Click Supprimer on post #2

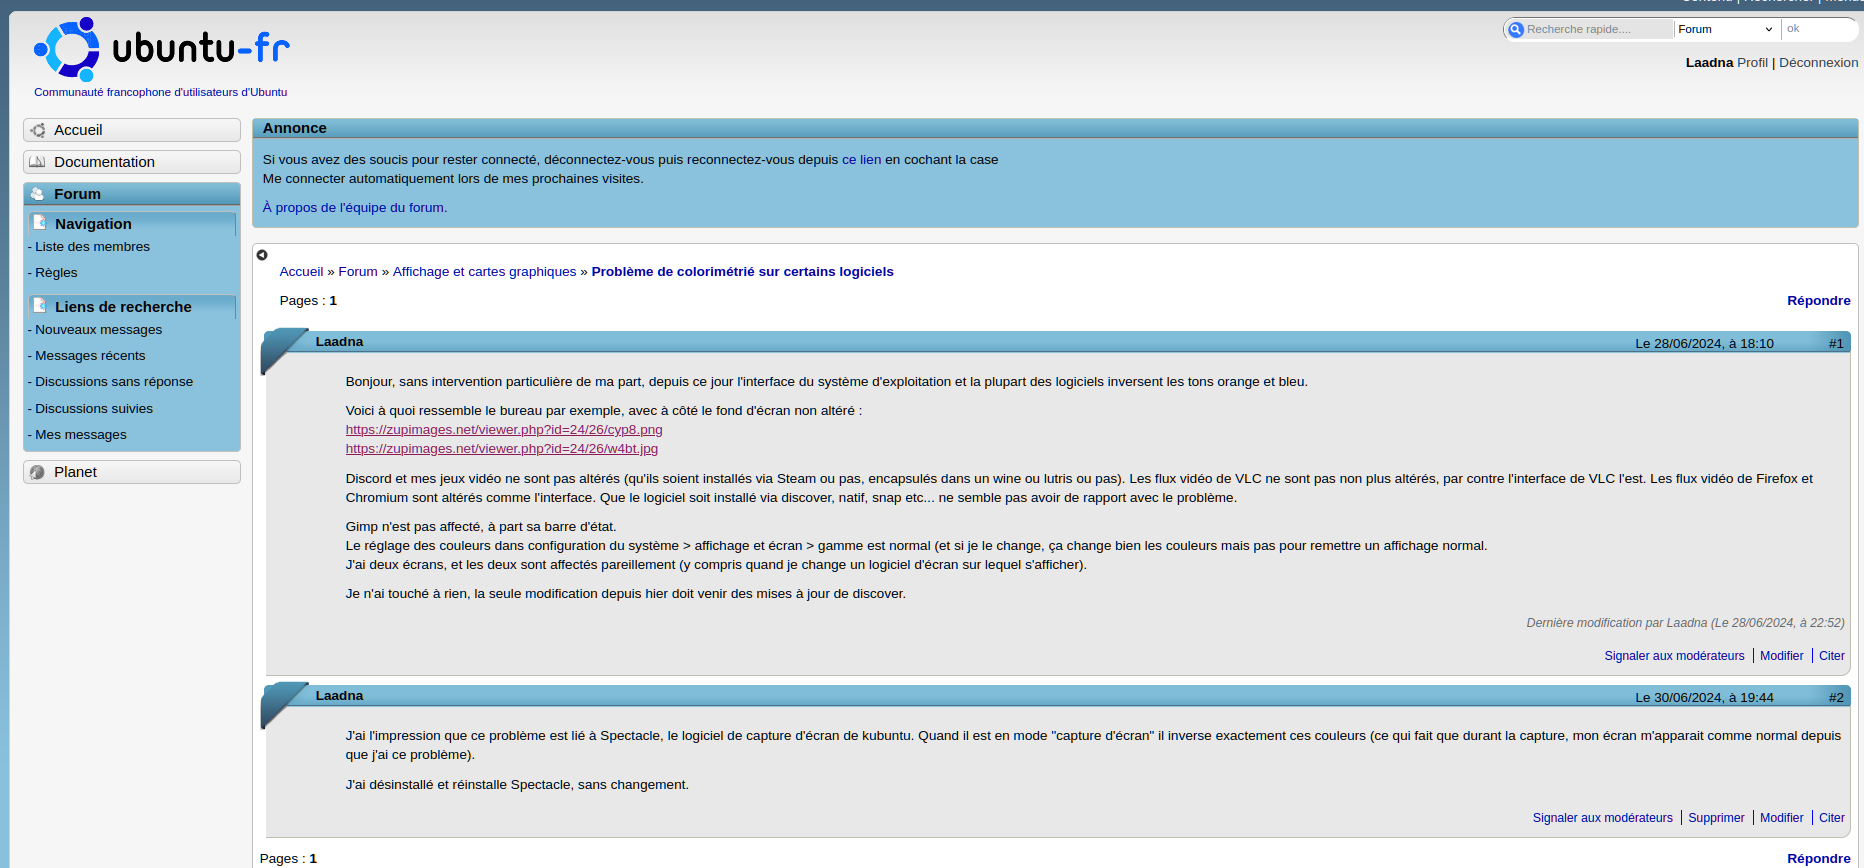1716,818
